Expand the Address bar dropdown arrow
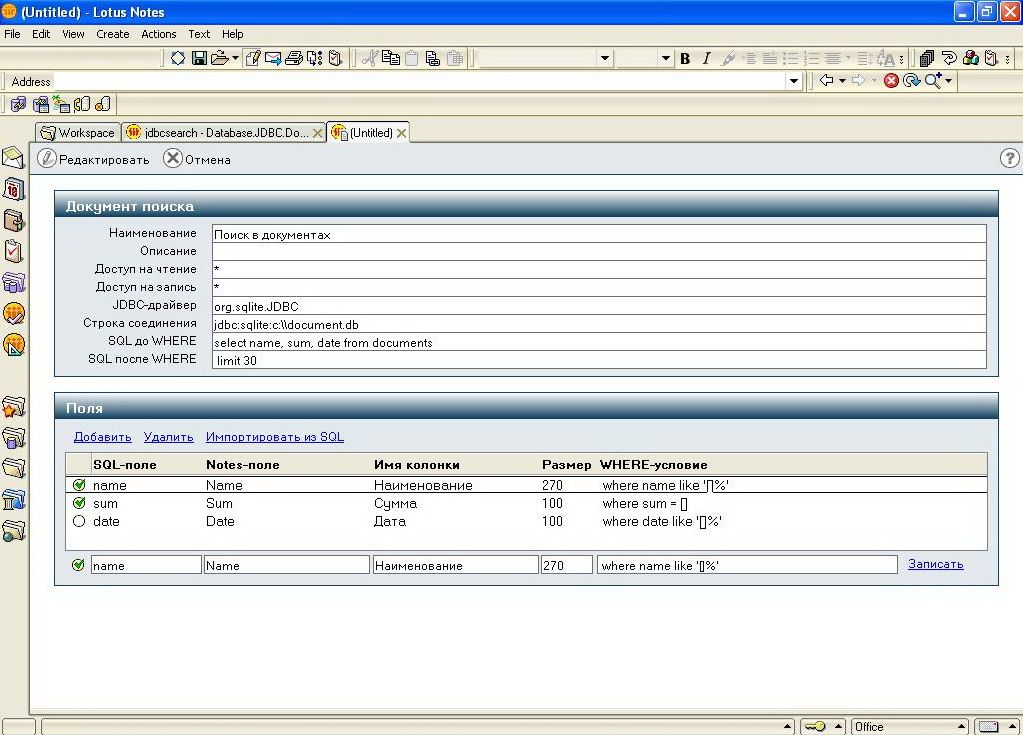This screenshot has width=1023, height=735. pos(794,81)
